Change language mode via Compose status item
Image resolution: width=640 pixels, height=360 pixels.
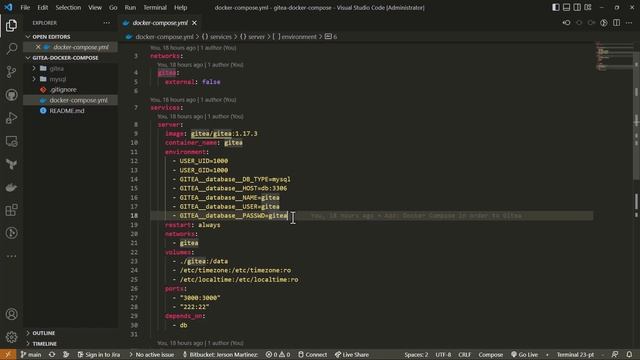coord(490,354)
